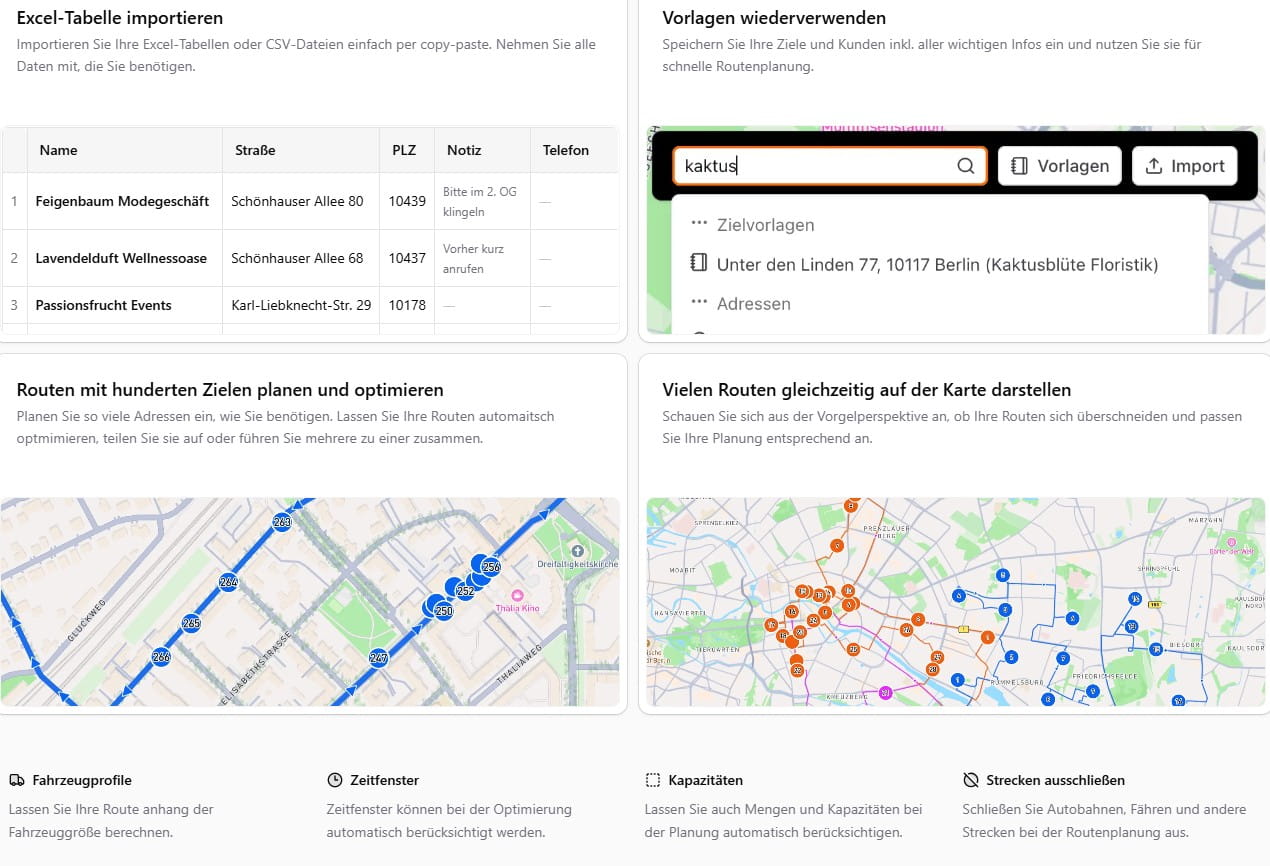Screen dimensions: 1270x866
Task: Click the notebook icon on the Vorlagen button
Action: click(1020, 166)
